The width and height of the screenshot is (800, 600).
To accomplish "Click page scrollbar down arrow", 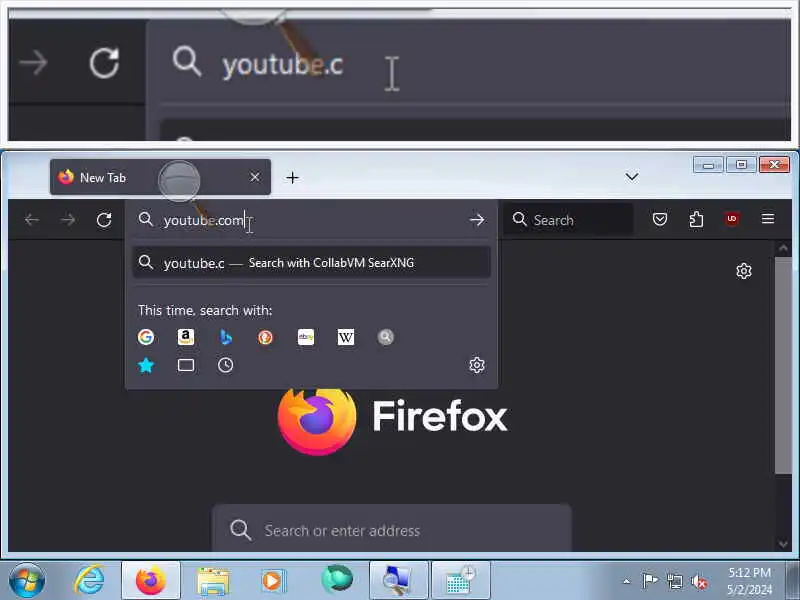I will coord(783,544).
